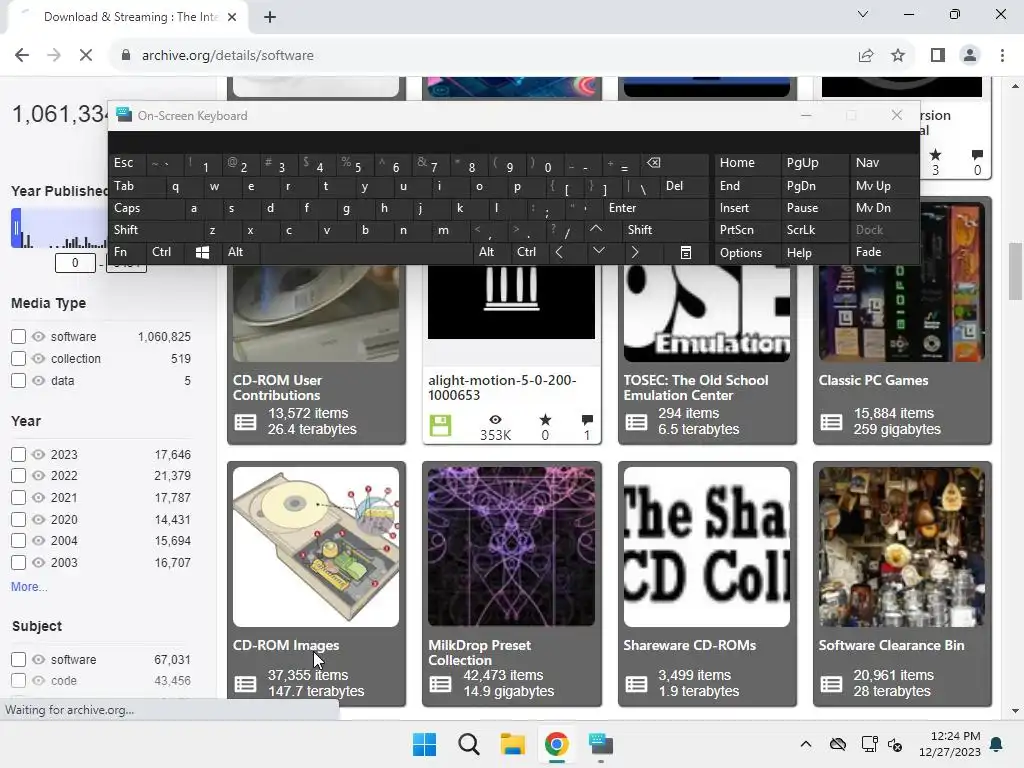Click the Windows logo key on On-Screen Keyboard
The height and width of the screenshot is (768, 1024).
(202, 252)
